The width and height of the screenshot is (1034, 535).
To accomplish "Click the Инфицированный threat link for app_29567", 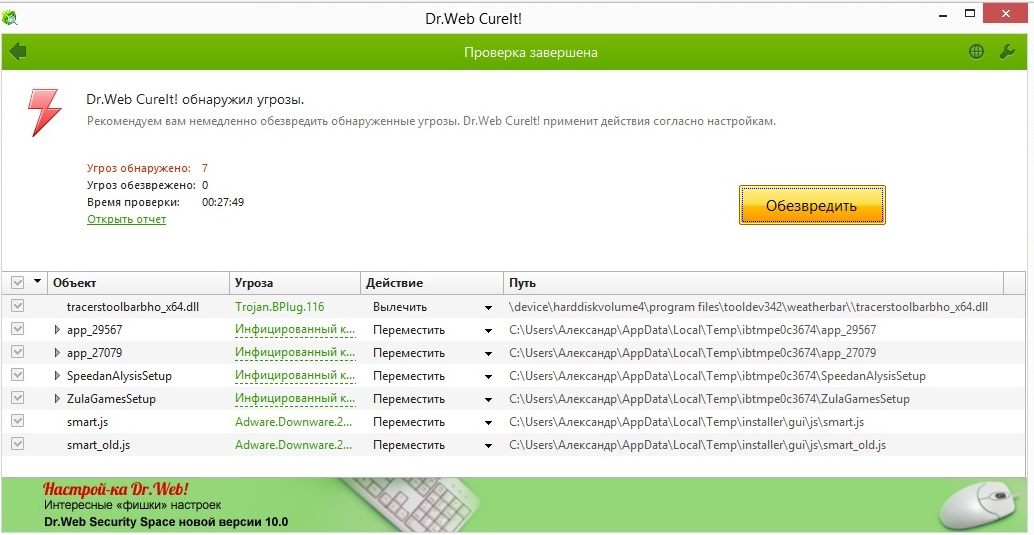I will pyautogui.click(x=295, y=330).
